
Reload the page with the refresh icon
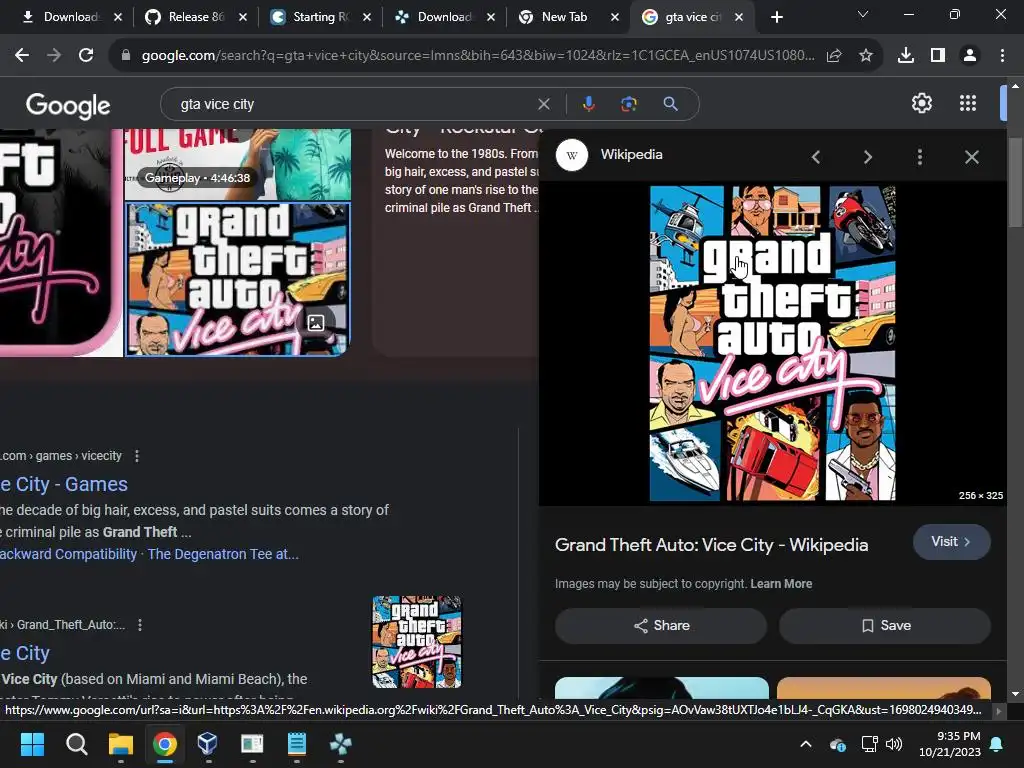pos(86,56)
